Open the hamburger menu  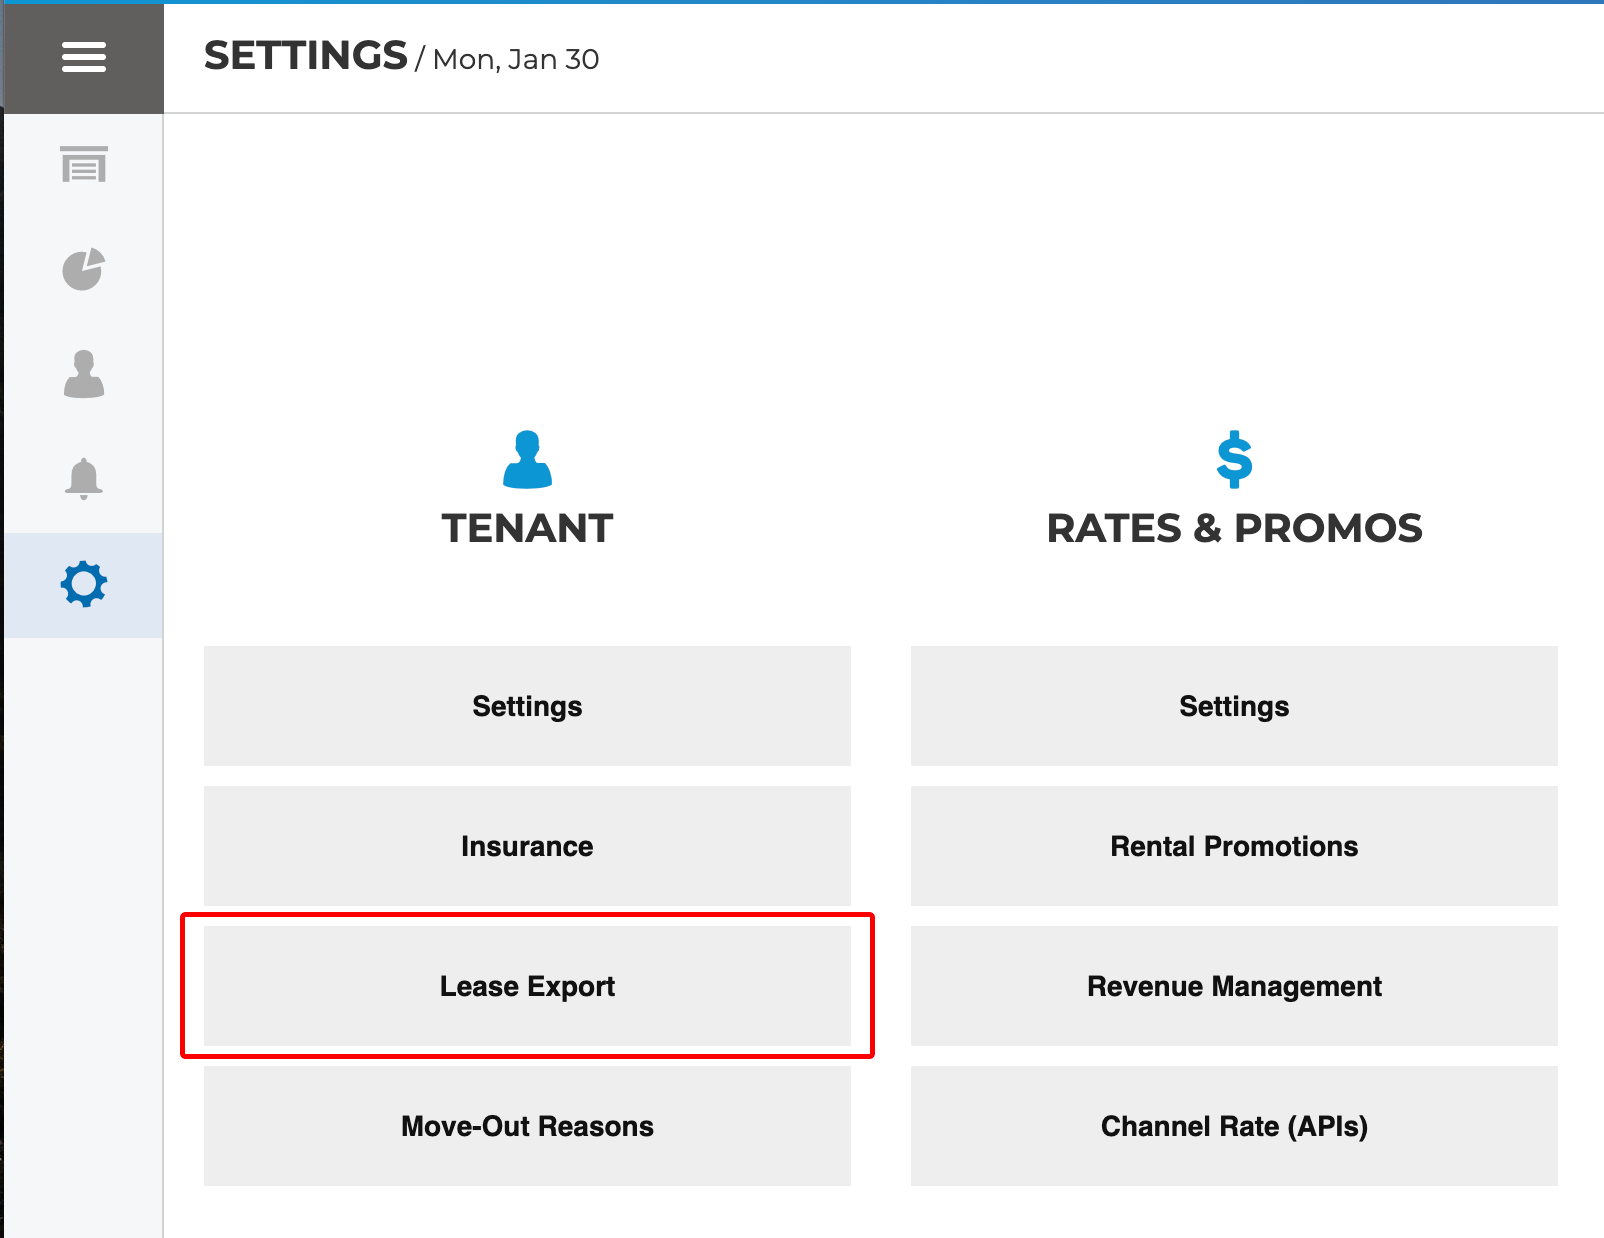[x=84, y=57]
